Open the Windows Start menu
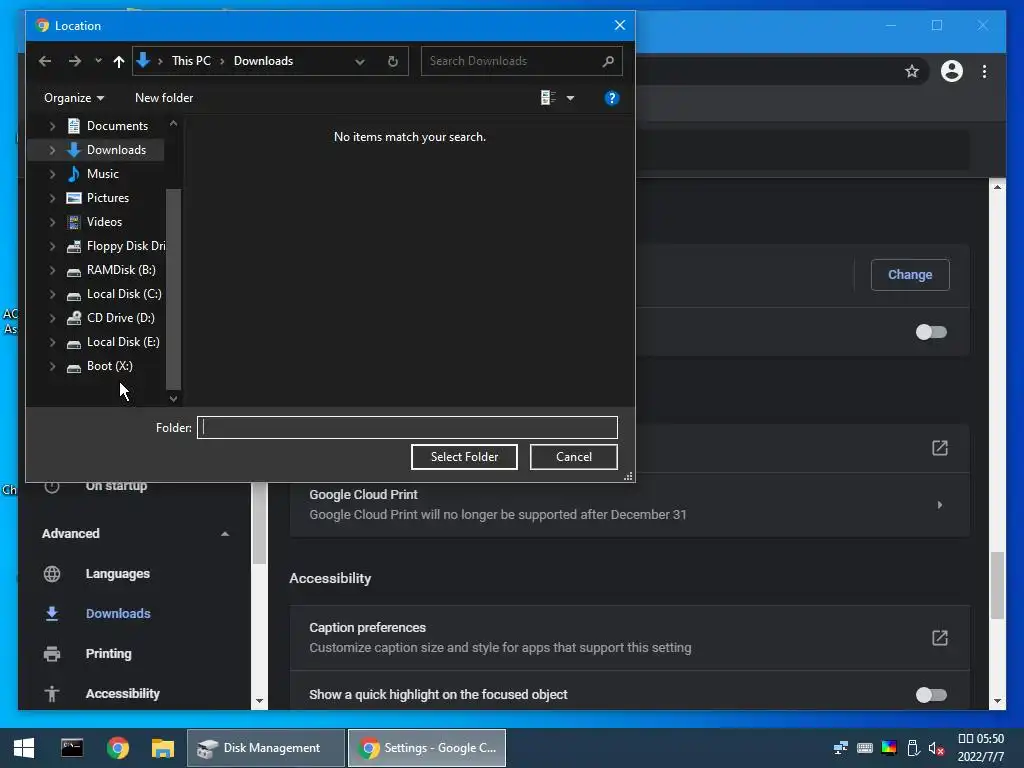The height and width of the screenshot is (768, 1024). click(x=24, y=748)
